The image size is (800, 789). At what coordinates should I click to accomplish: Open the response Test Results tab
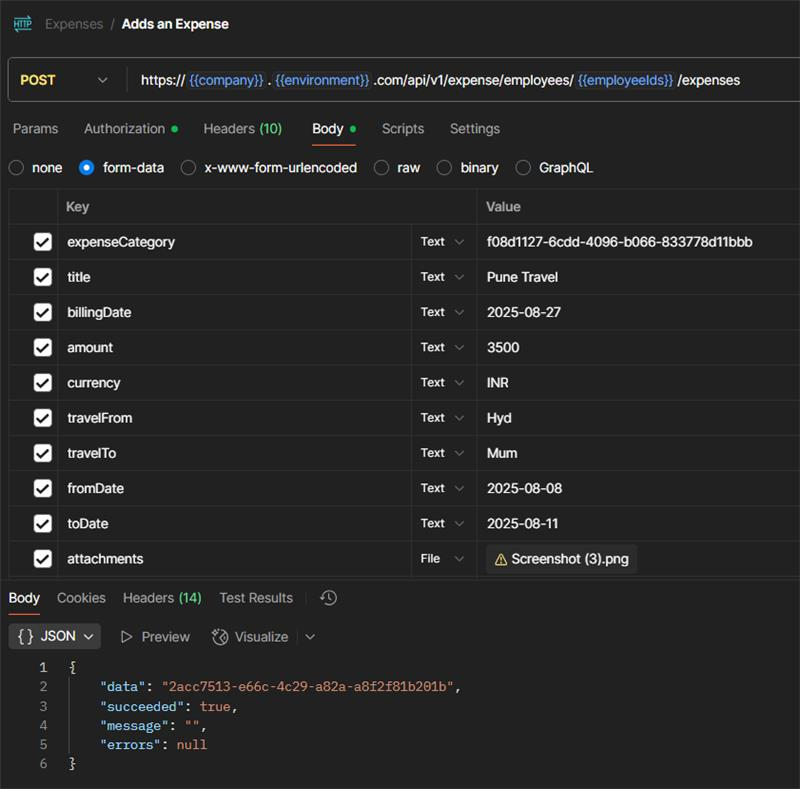point(256,598)
